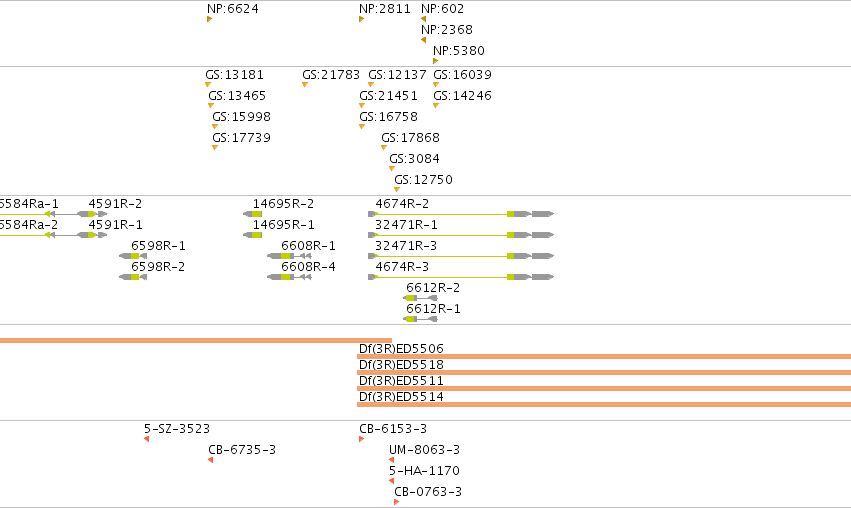Open the CB-0763-3 label text

point(428,492)
